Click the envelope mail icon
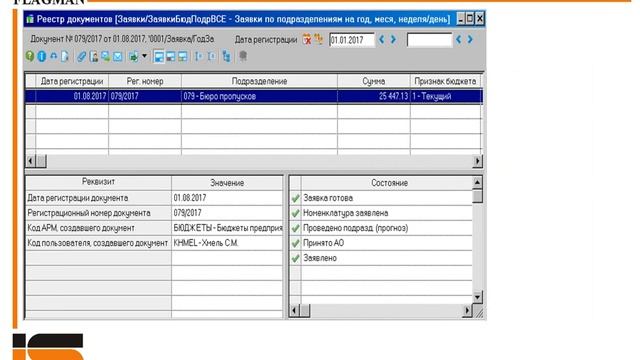Screen dimensions: 640x360 (x=118, y=56)
